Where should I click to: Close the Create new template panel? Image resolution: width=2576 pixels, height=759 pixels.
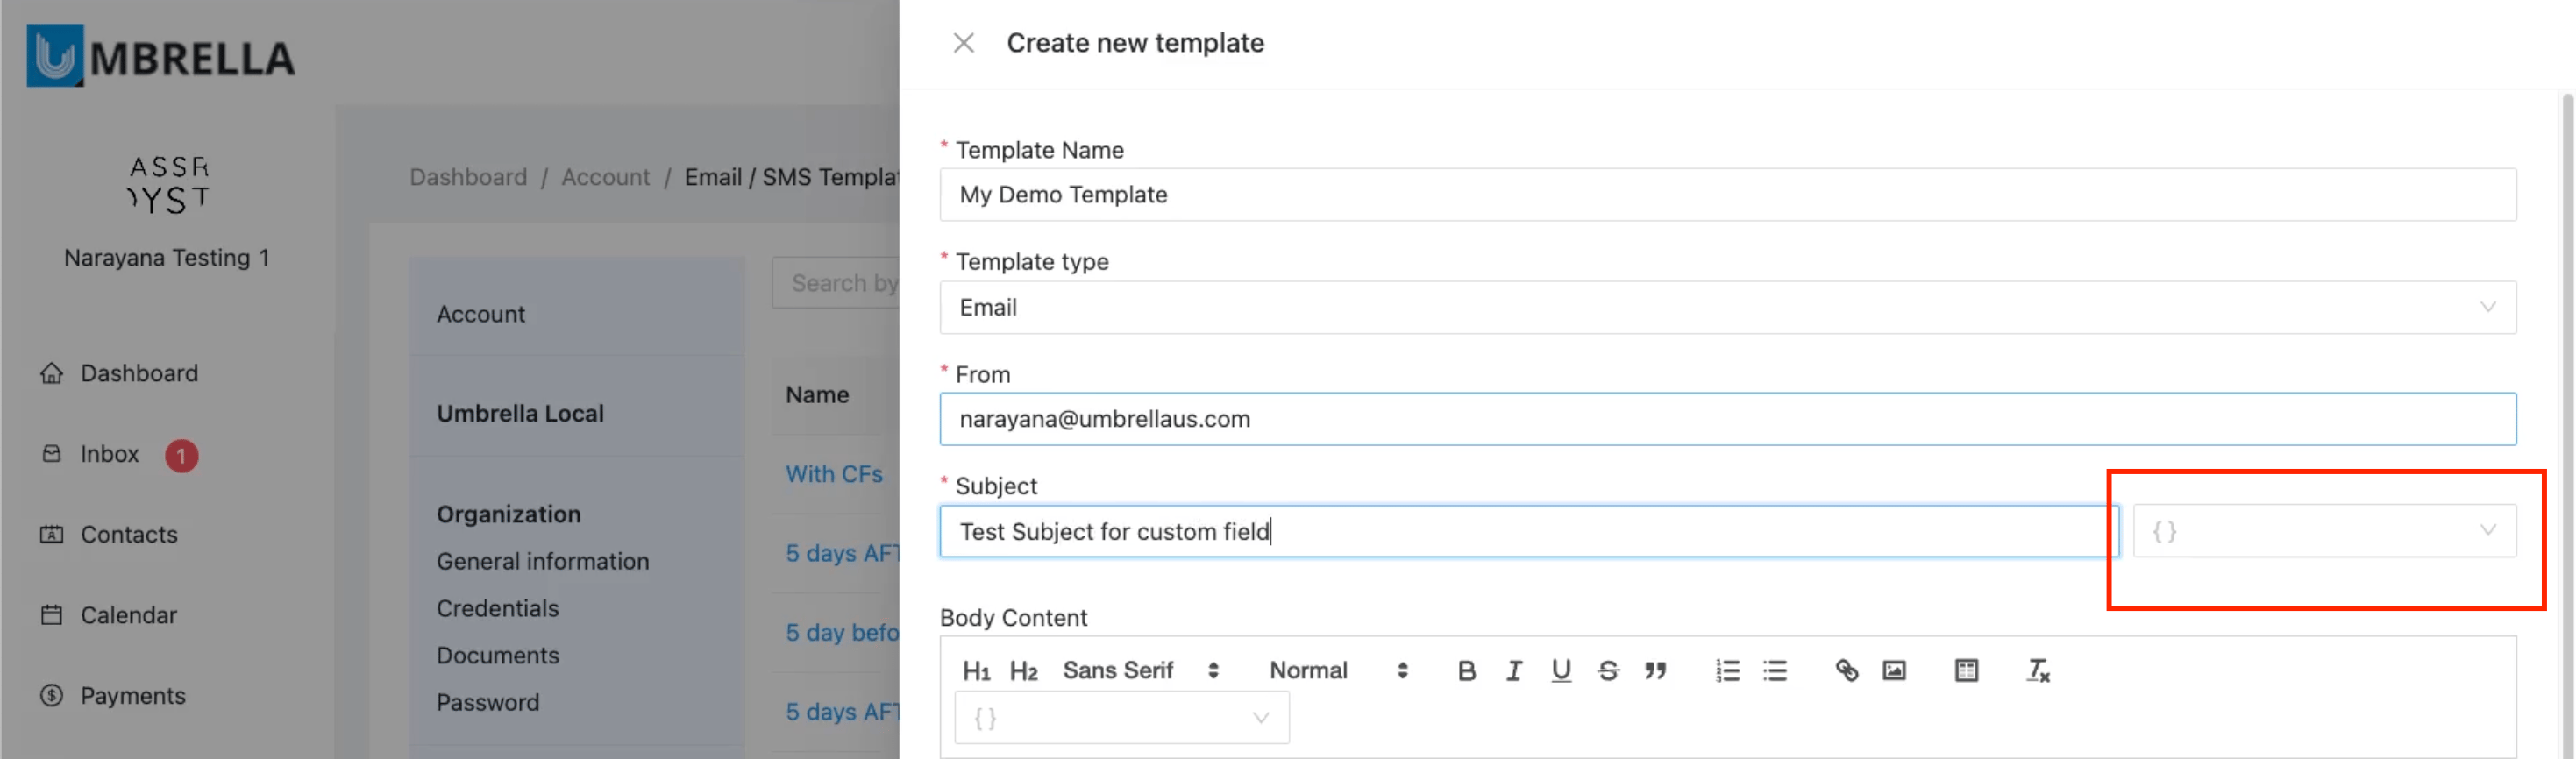tap(963, 43)
